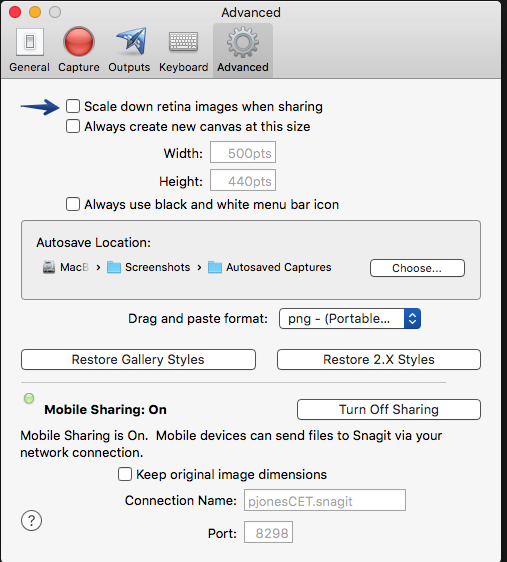
Task: Open the Drag and paste format dropdown
Action: (350, 318)
